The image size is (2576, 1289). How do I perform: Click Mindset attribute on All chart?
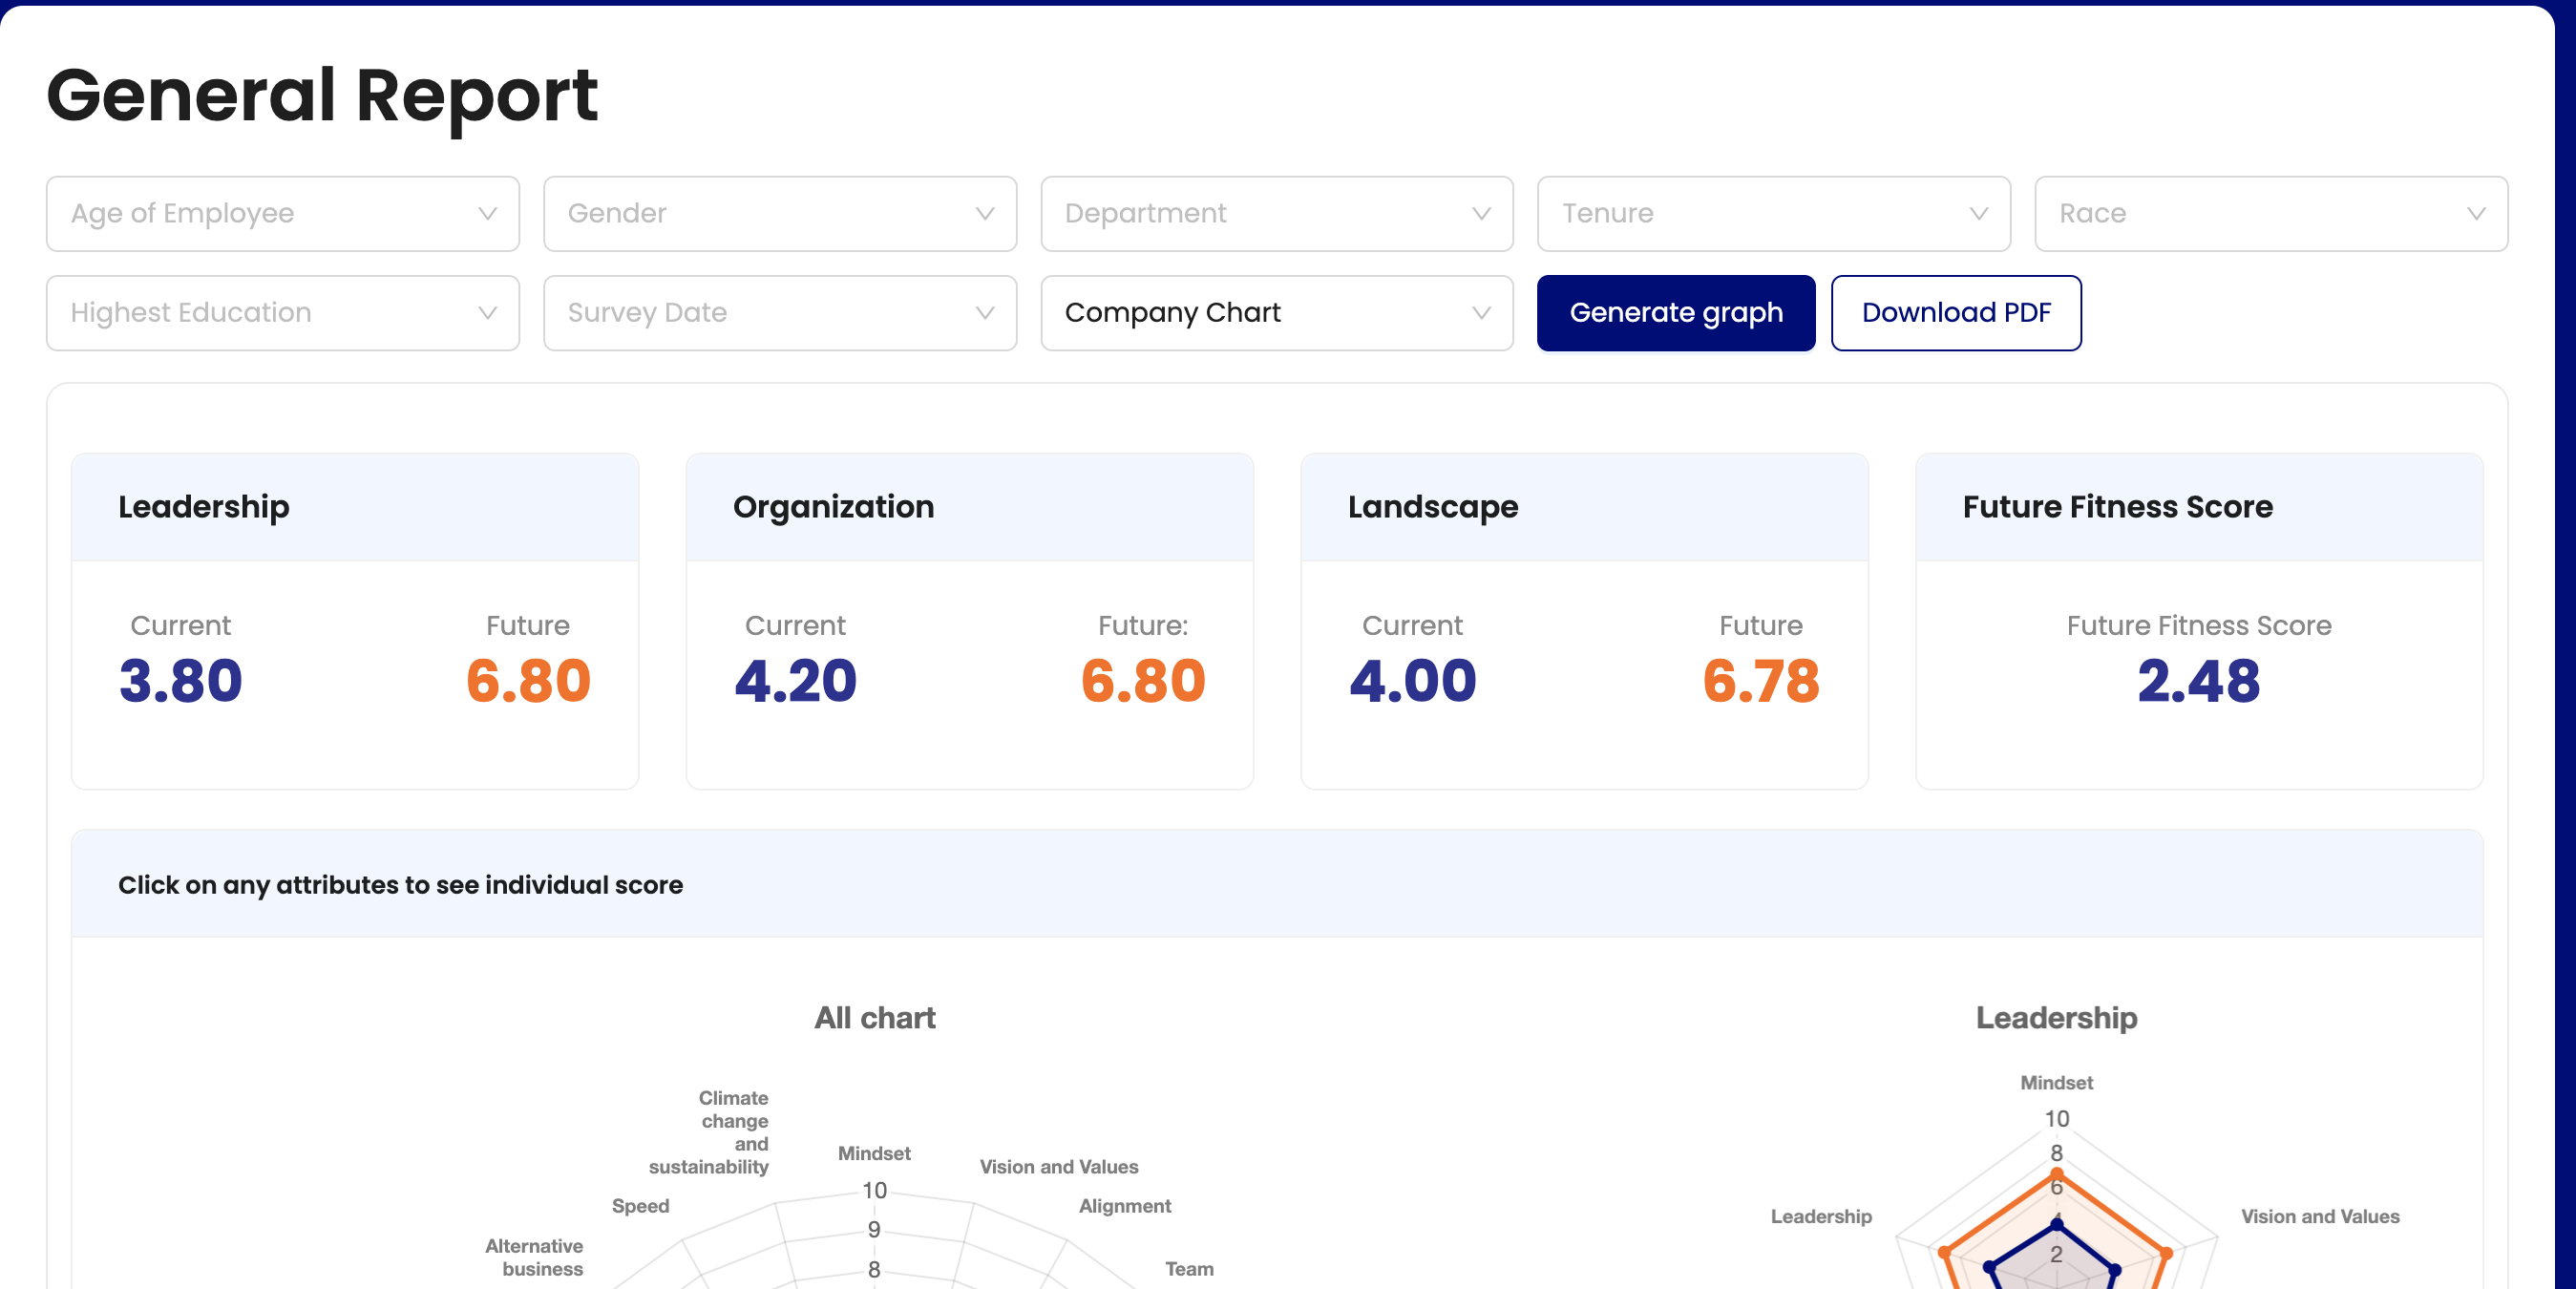[873, 1153]
